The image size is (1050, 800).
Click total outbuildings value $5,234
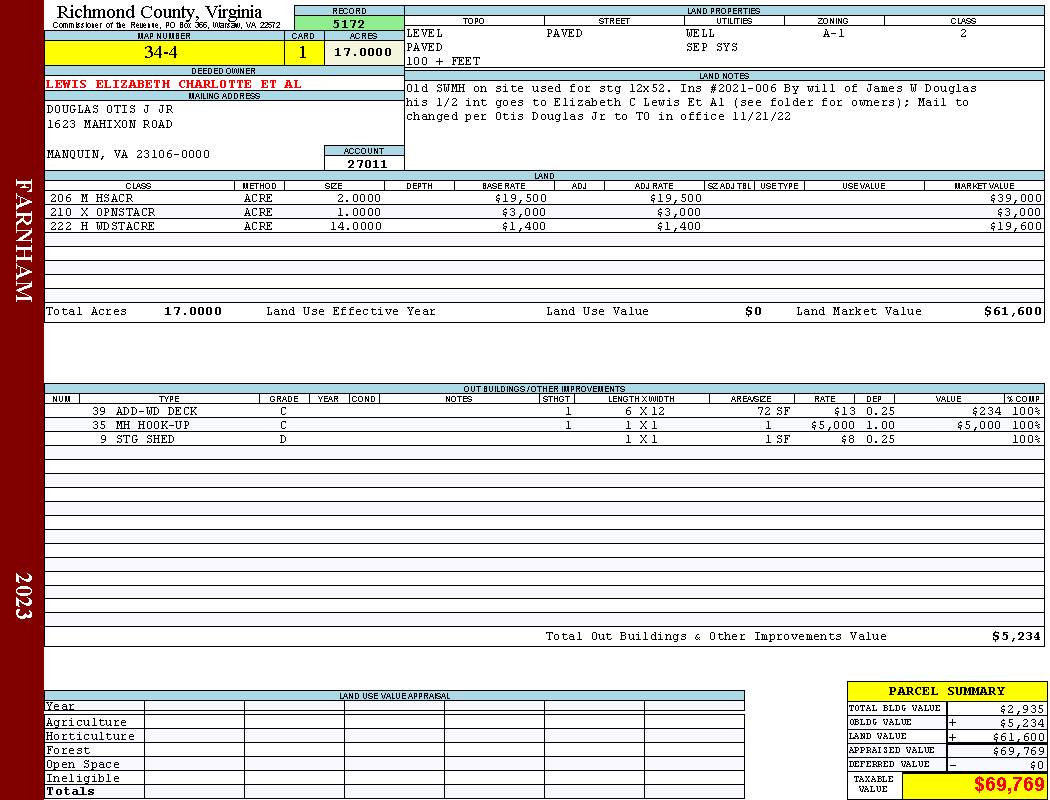[x=1017, y=636]
